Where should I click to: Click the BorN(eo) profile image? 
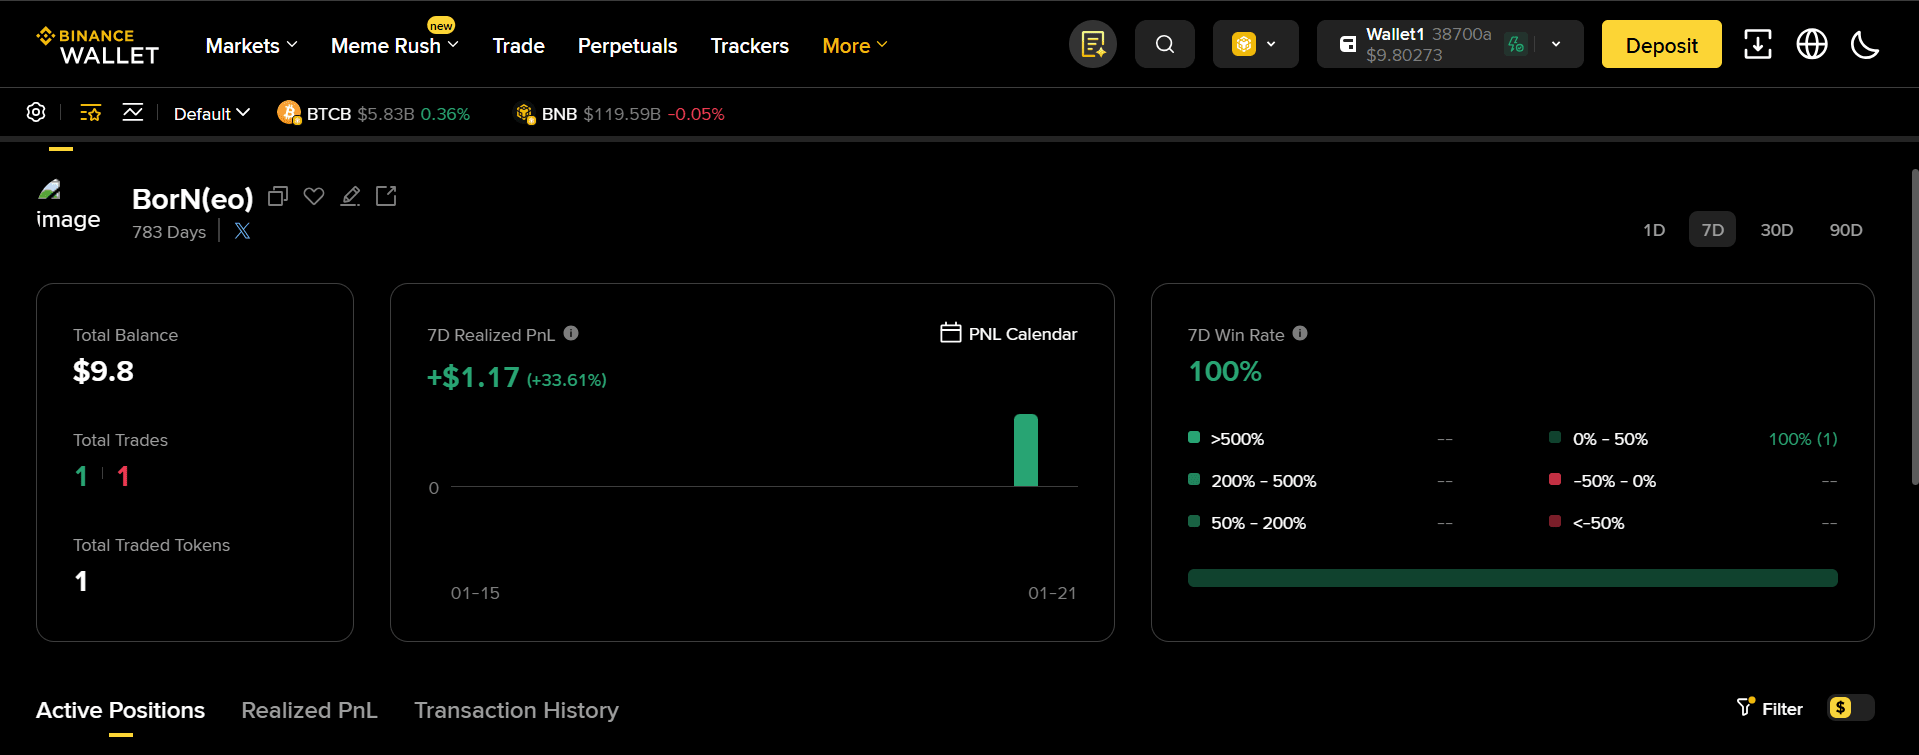68,206
